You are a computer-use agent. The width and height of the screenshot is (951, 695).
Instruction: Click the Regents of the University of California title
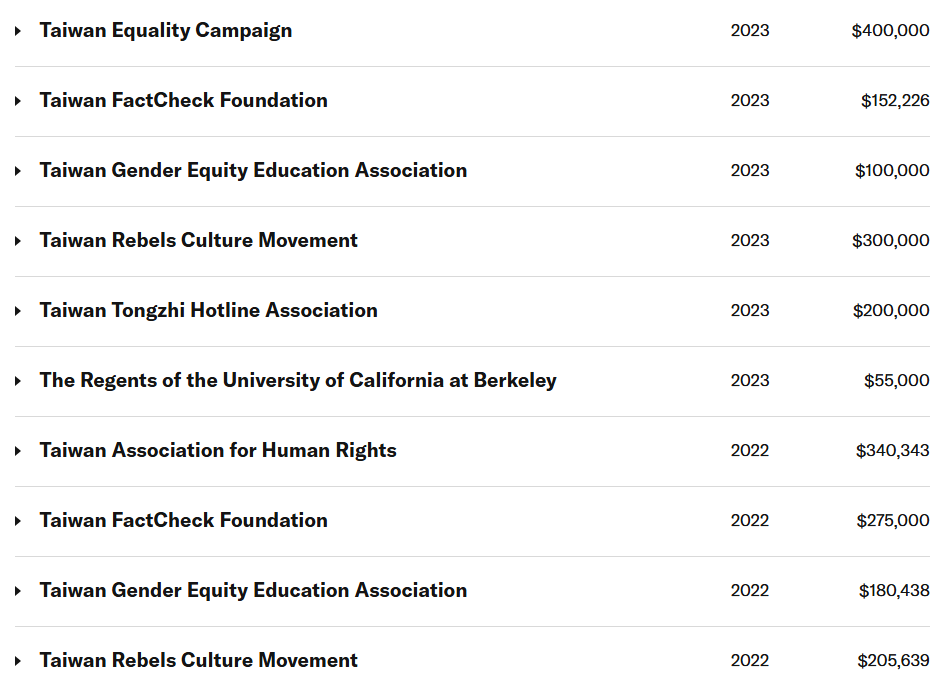(298, 380)
